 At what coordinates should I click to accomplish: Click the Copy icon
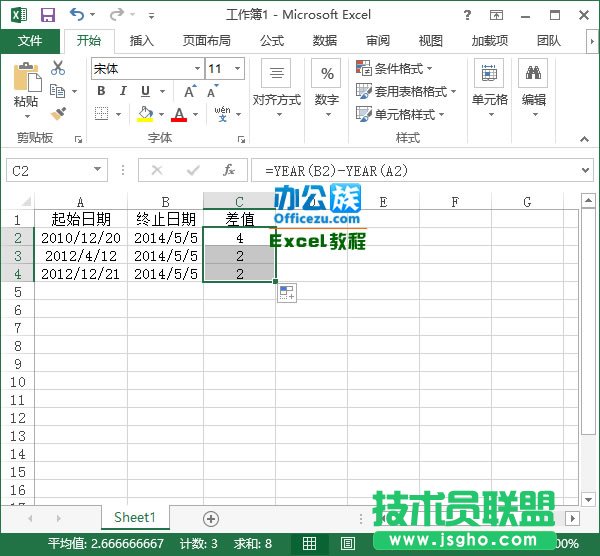[57, 91]
